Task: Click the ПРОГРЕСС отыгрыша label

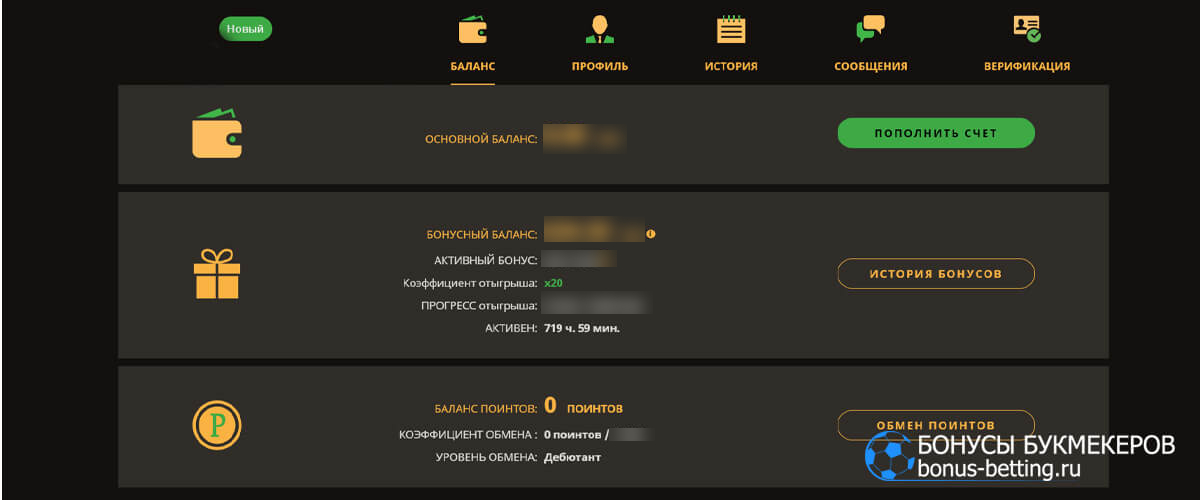Action: coord(480,306)
